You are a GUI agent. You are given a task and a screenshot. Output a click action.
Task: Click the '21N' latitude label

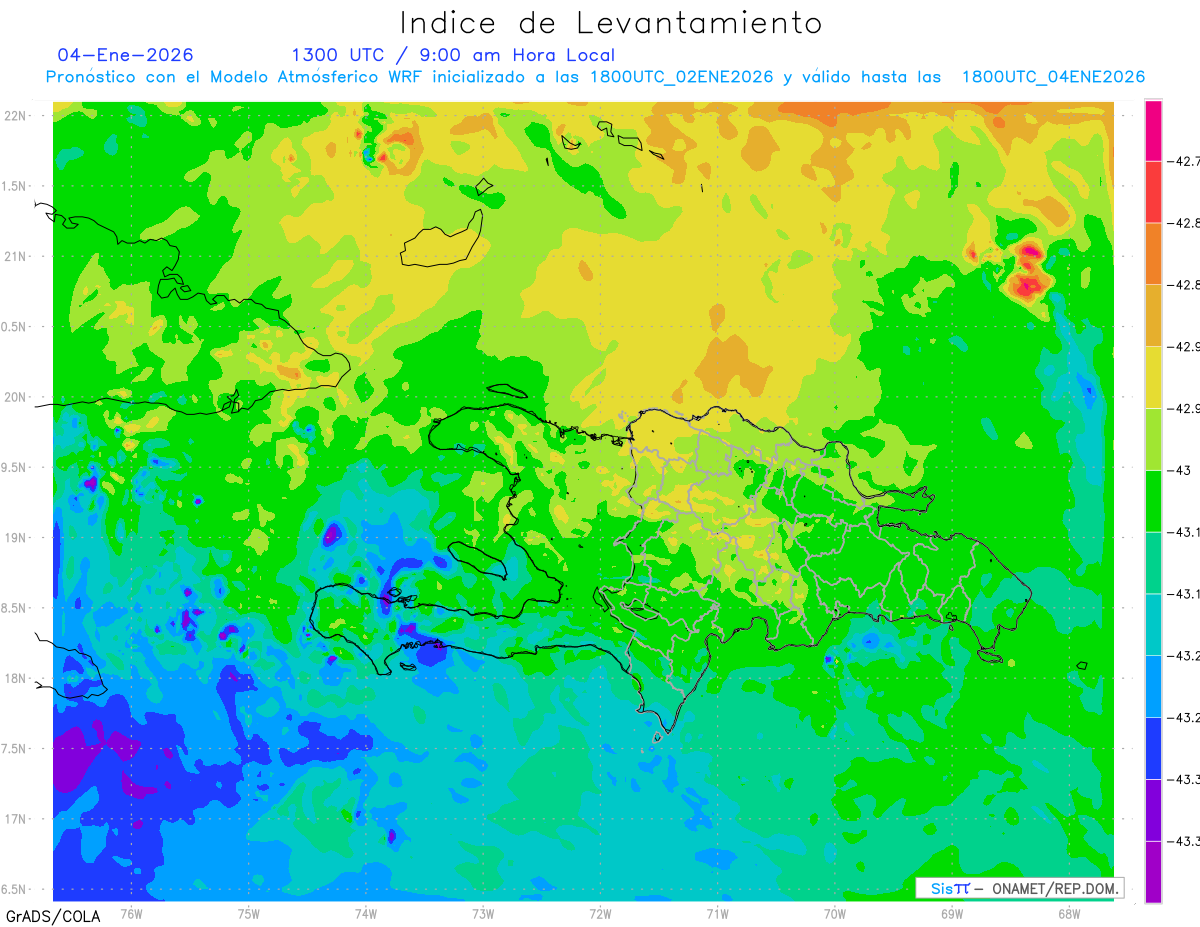click(17, 256)
